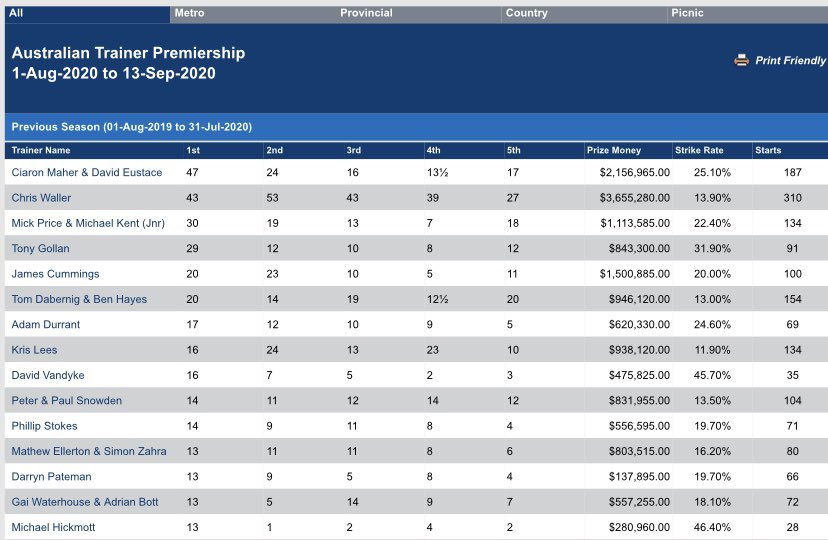Select the $1,500,885.00 cell

pyautogui.click(x=634, y=273)
